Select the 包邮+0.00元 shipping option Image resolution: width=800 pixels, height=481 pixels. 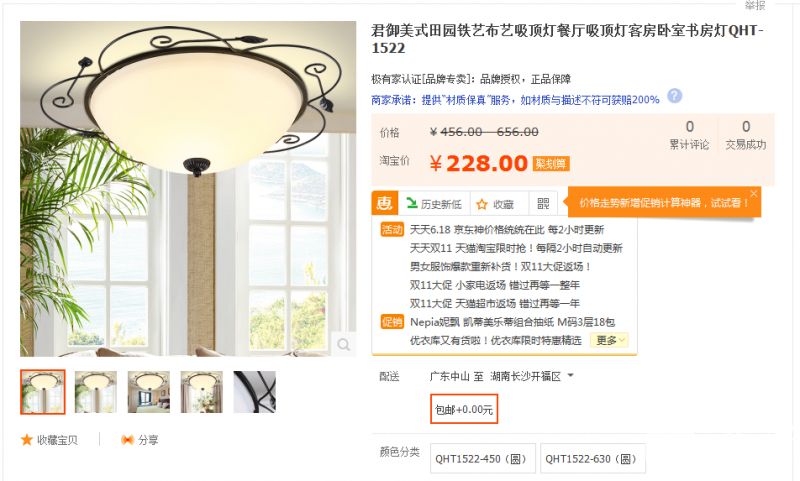[x=464, y=409]
